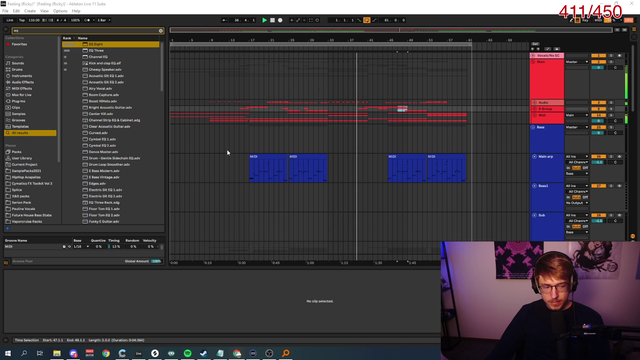This screenshot has height=360, width=640.
Task: Select EQ Eight in the browser results
Action: coord(111,44)
